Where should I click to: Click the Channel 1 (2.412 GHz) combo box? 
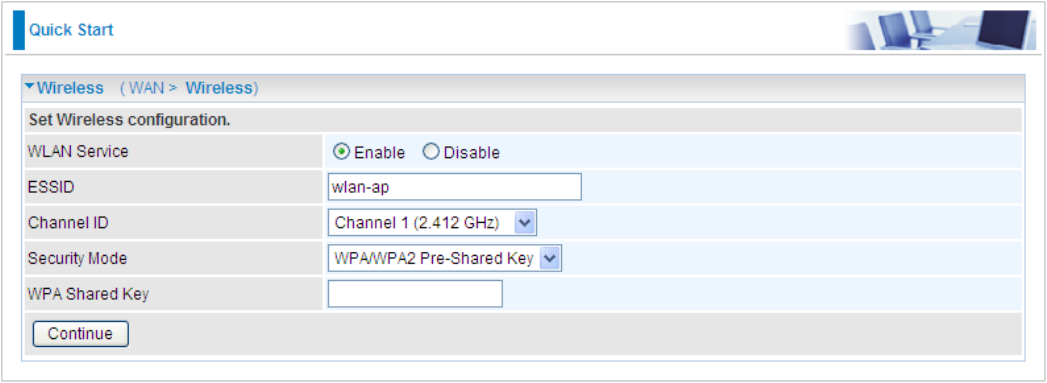(432, 223)
